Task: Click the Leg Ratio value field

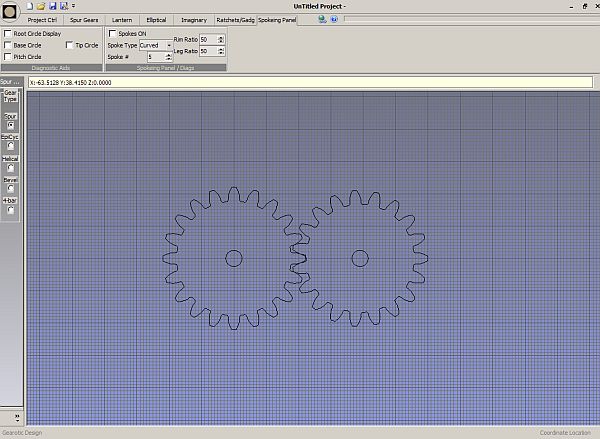Action: point(206,51)
